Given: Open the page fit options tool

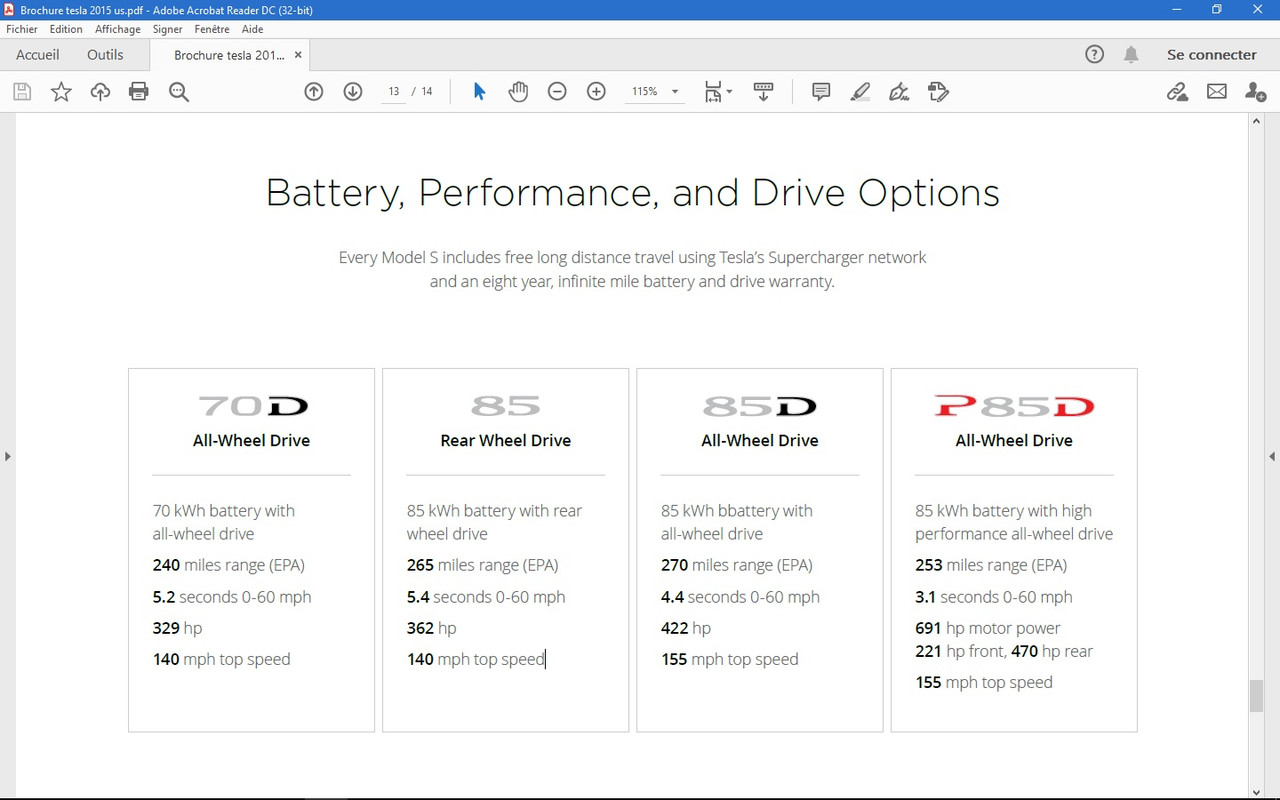Looking at the screenshot, I should coord(718,92).
